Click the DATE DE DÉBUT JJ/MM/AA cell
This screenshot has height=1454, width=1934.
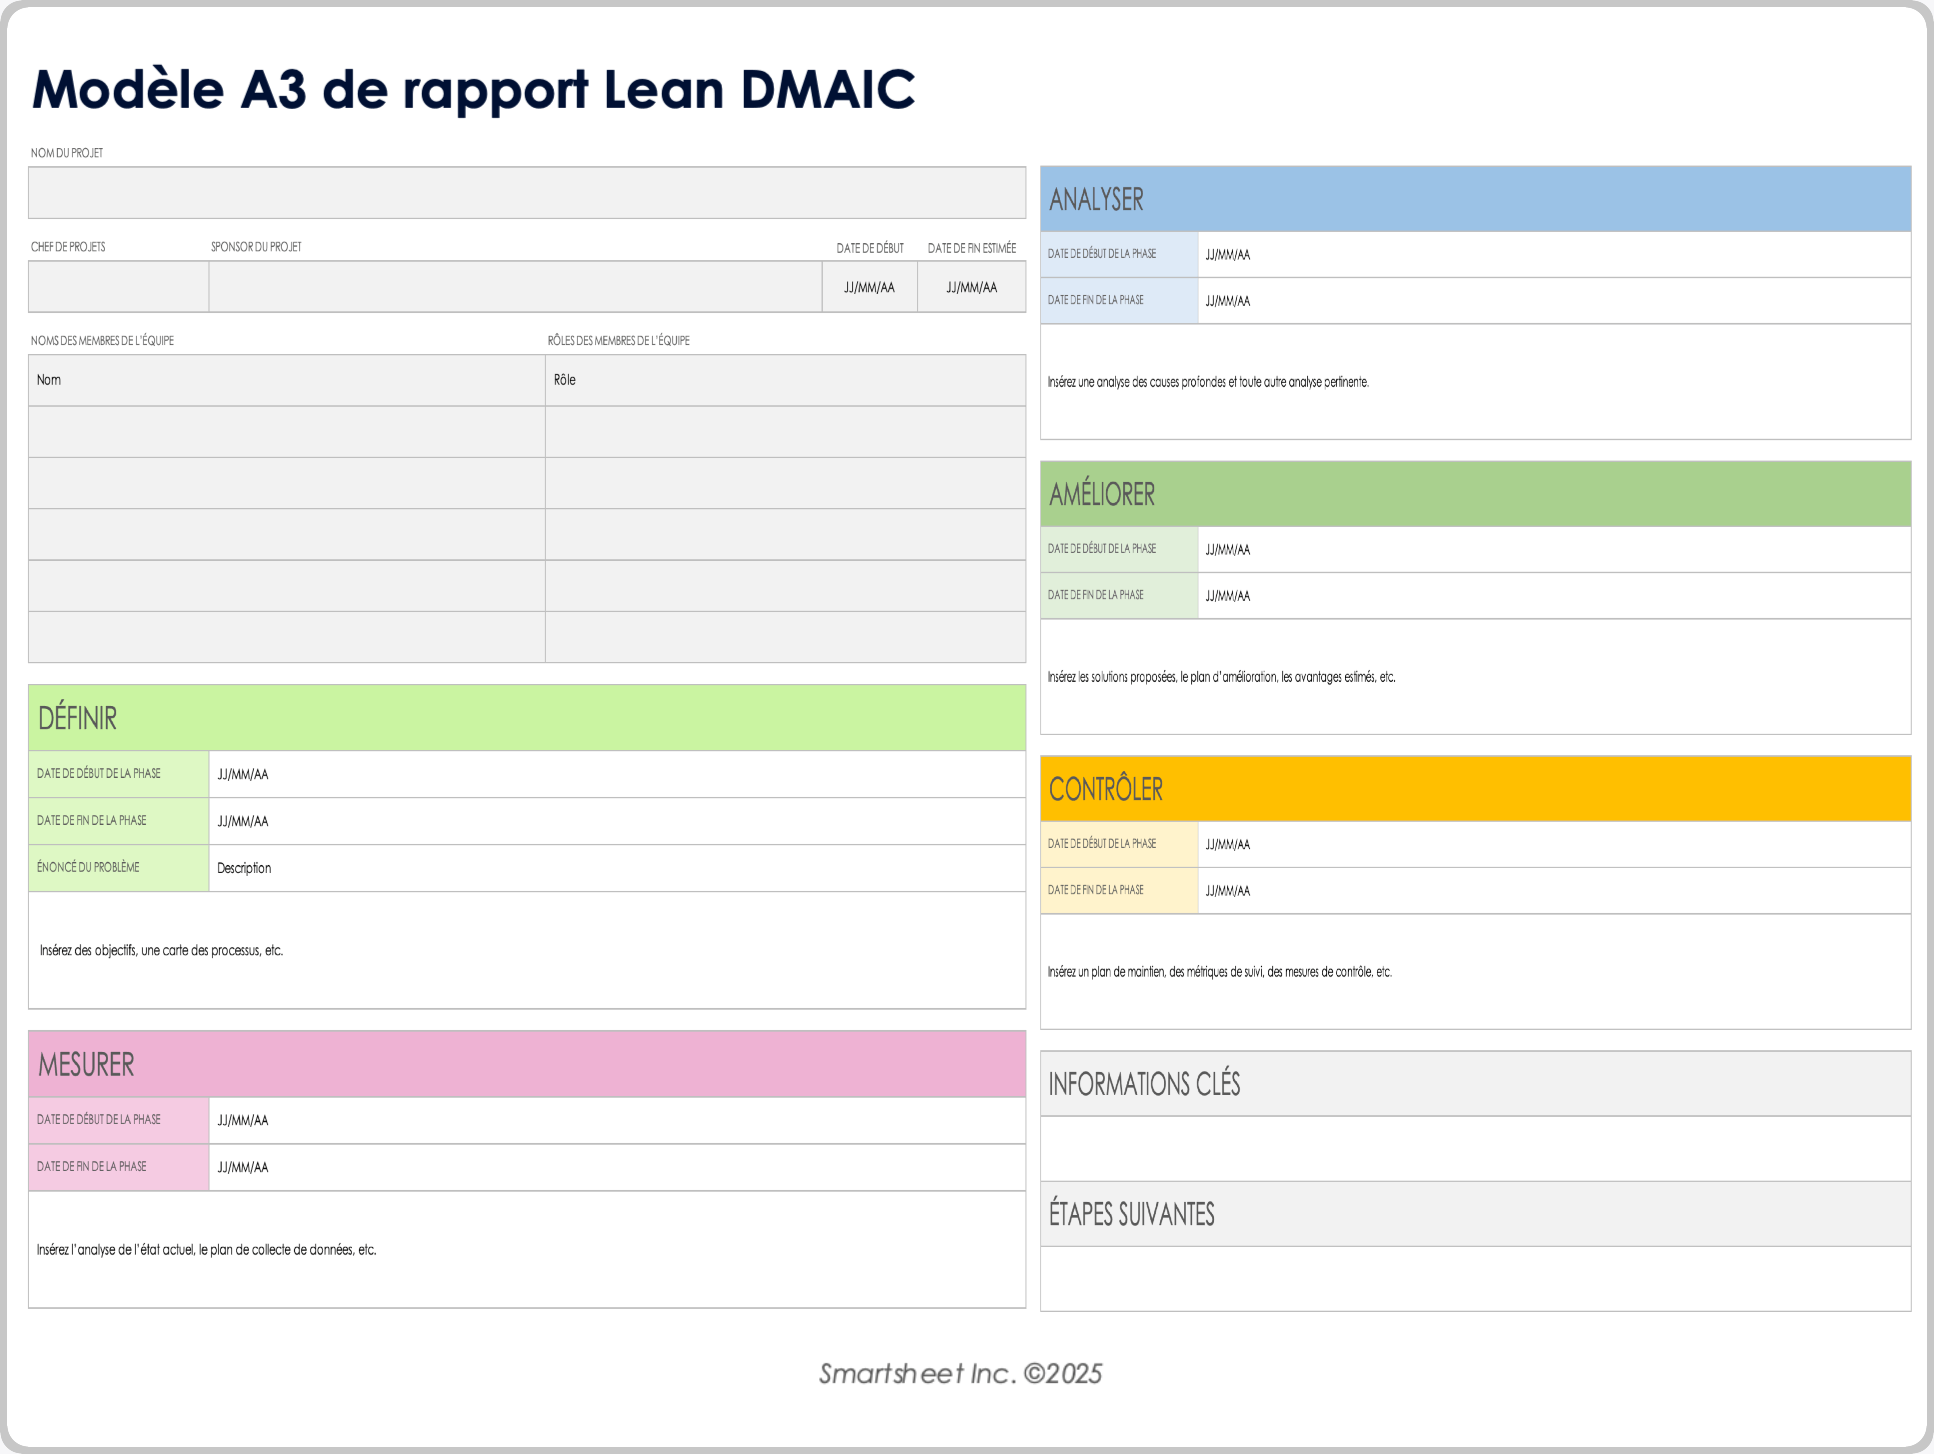869,287
